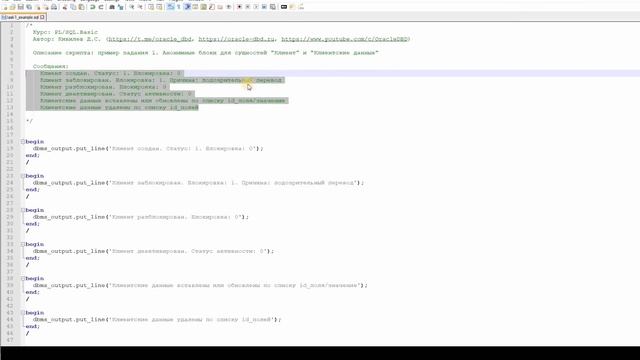This screenshot has width=640, height=360.
Task: Toggle word wrap in the toolbar
Action: click(171, 7)
